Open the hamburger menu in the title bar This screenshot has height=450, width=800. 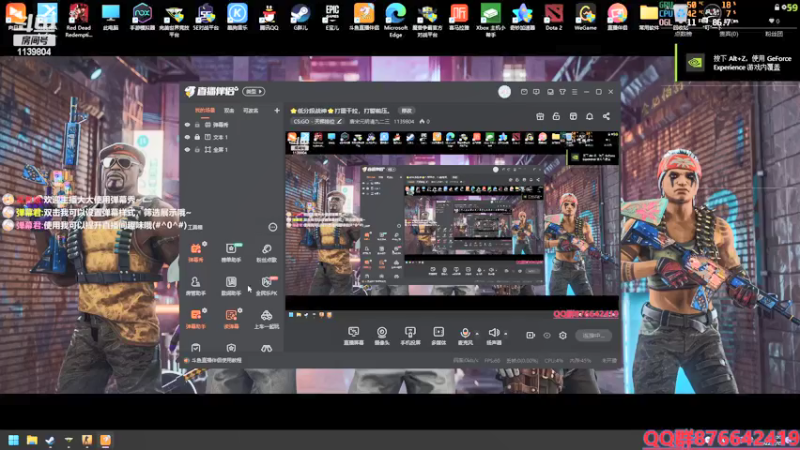coord(574,92)
